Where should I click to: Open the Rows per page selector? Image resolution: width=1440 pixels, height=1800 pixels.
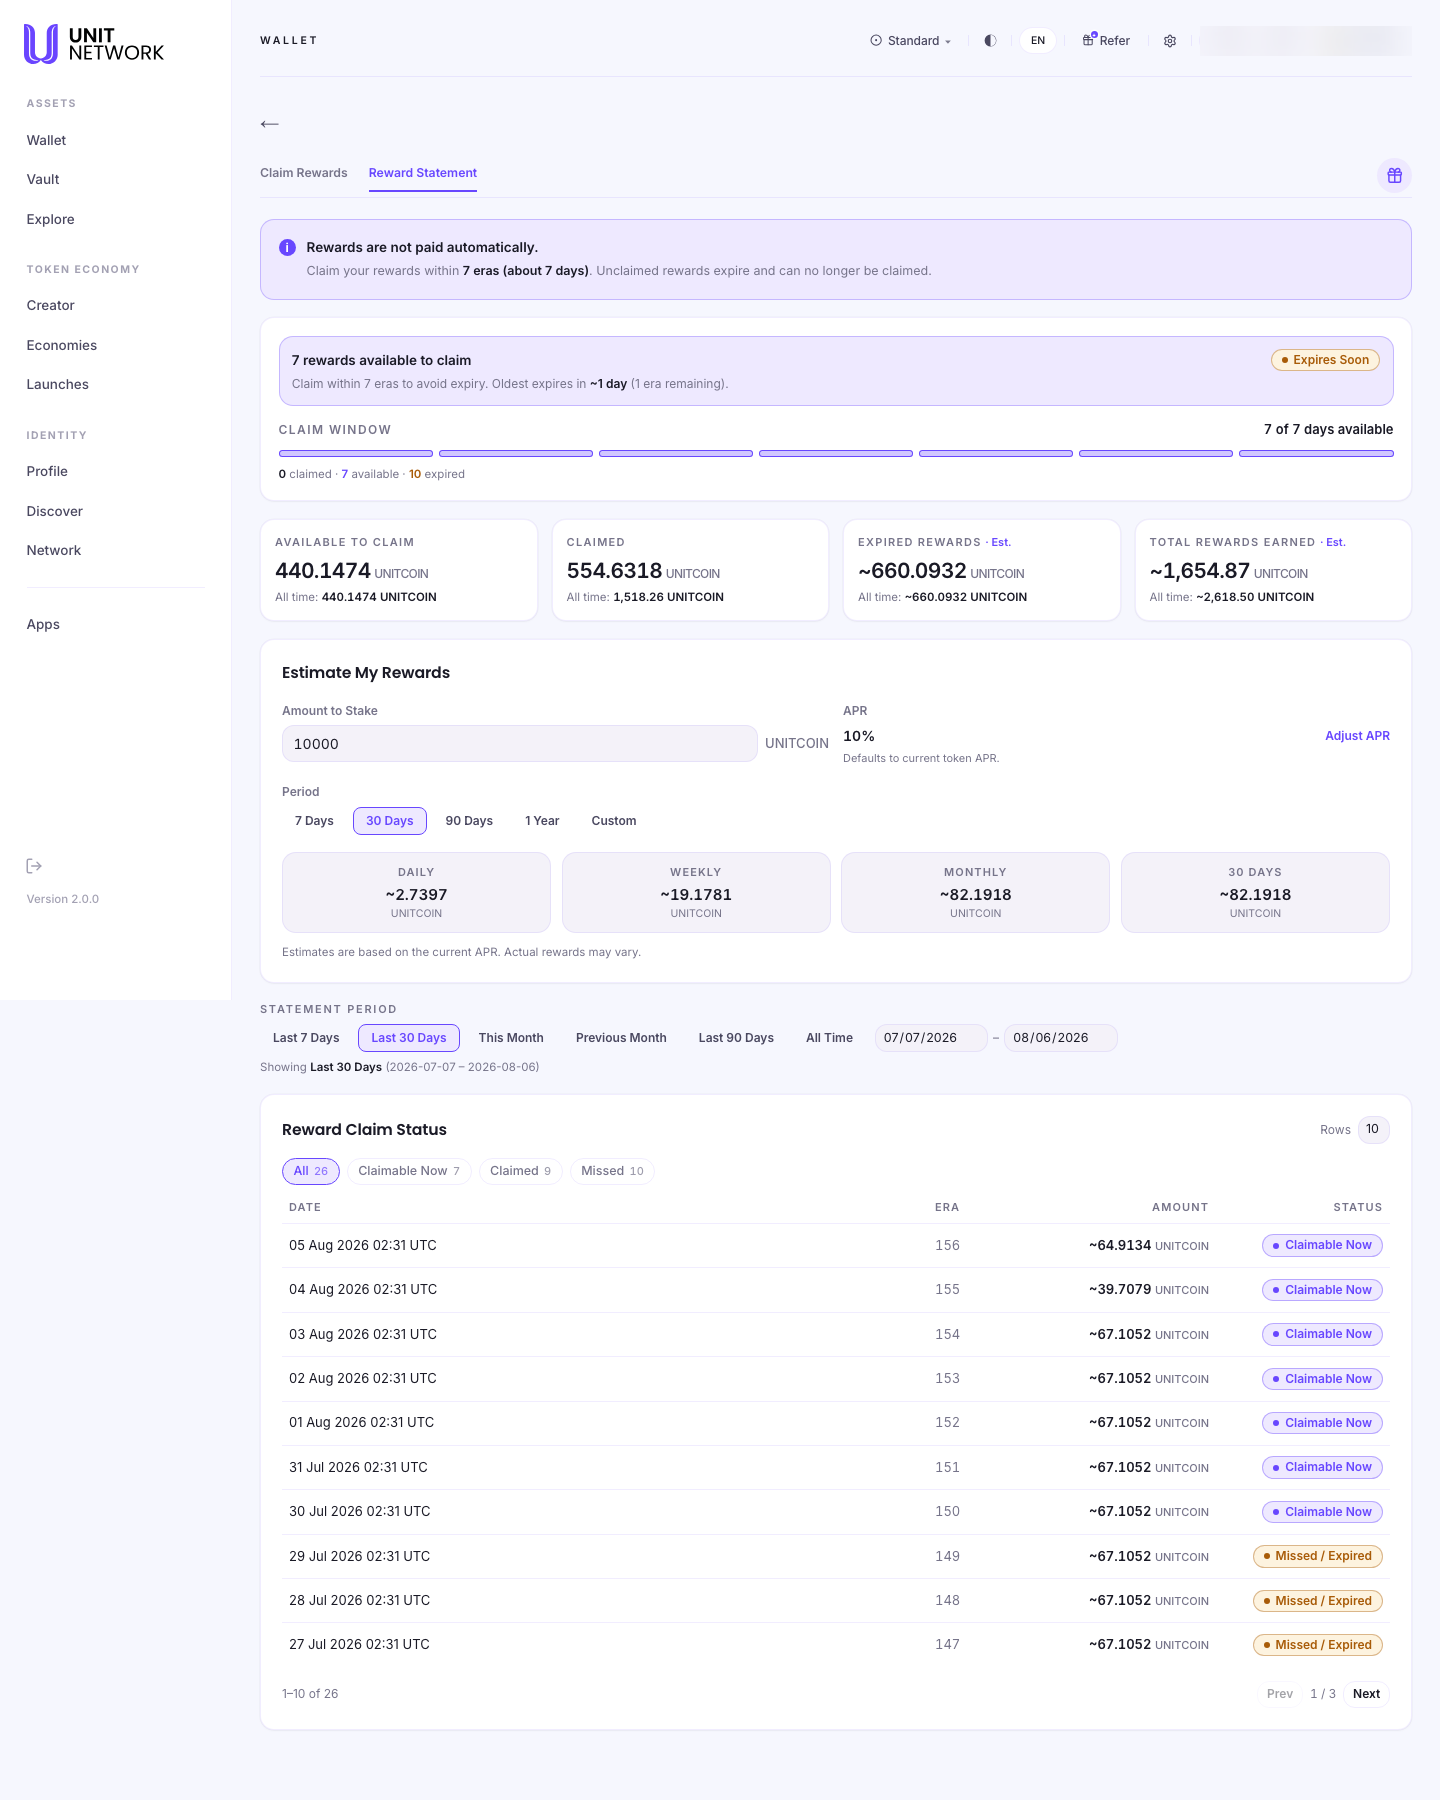[x=1373, y=1130]
